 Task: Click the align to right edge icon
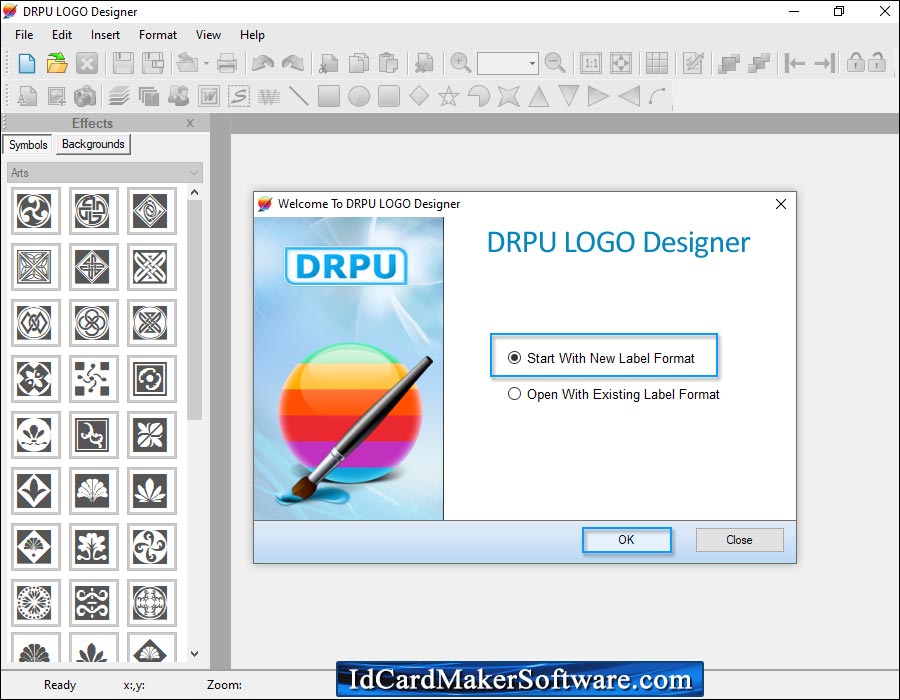click(825, 63)
